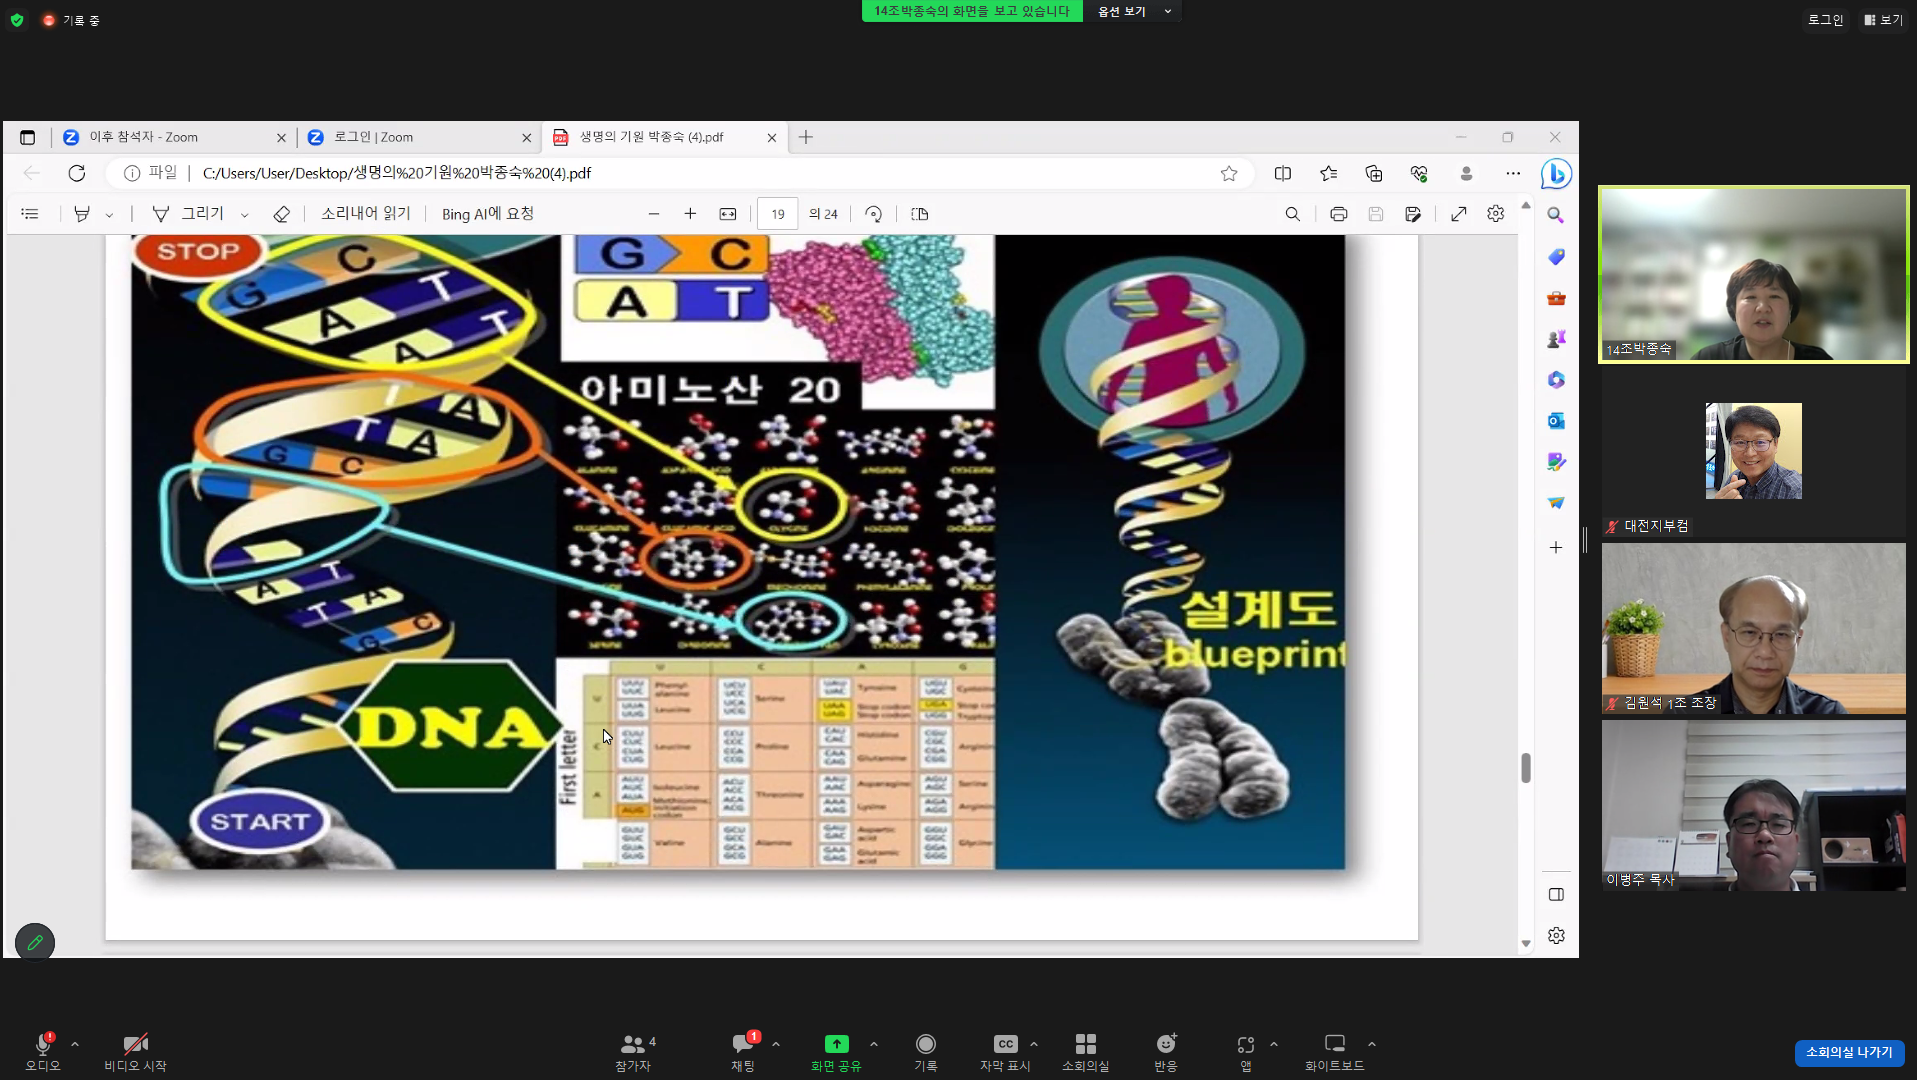Click the record (기록) button
Viewport: 1917px width, 1080px height.
click(926, 1051)
